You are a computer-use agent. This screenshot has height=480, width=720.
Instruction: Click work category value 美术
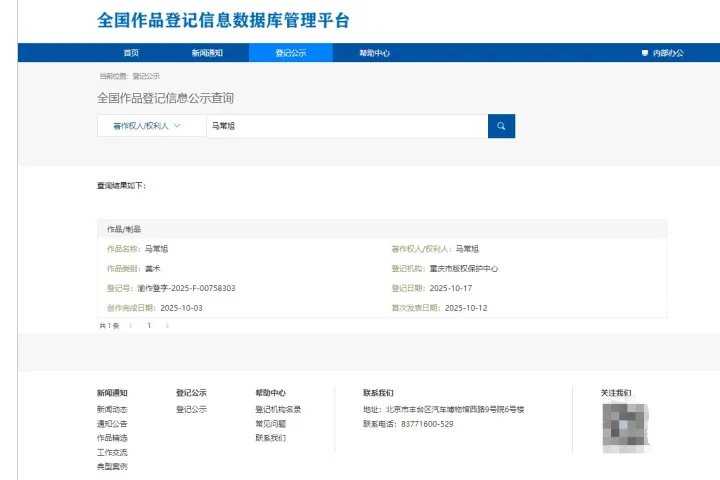[153, 269]
